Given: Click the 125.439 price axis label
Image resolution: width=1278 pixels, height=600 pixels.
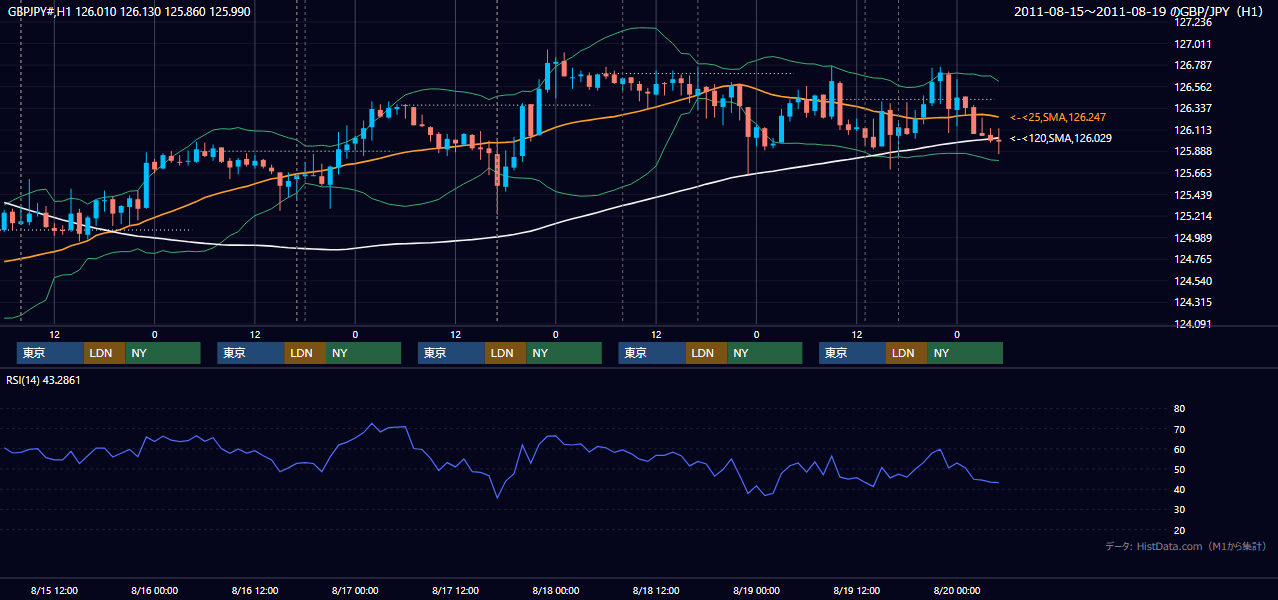Looking at the screenshot, I should click(x=1193, y=195).
